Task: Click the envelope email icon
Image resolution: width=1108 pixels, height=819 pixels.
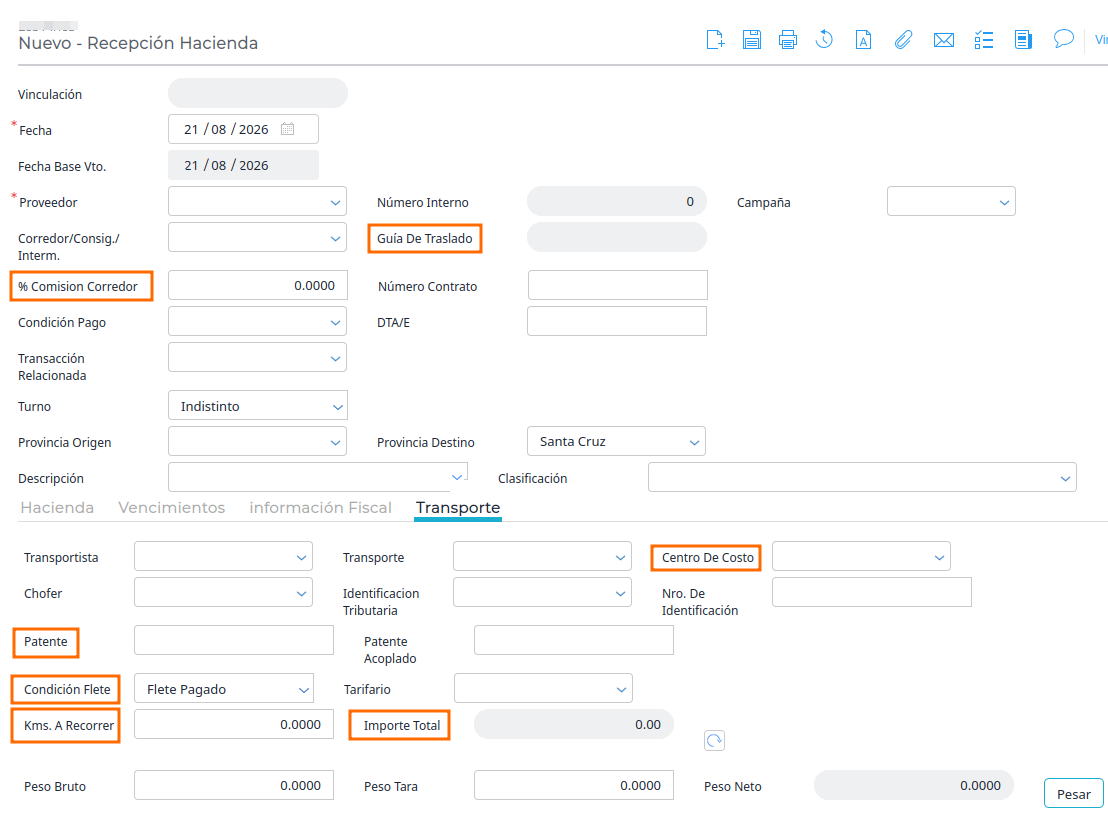Action: (x=944, y=40)
